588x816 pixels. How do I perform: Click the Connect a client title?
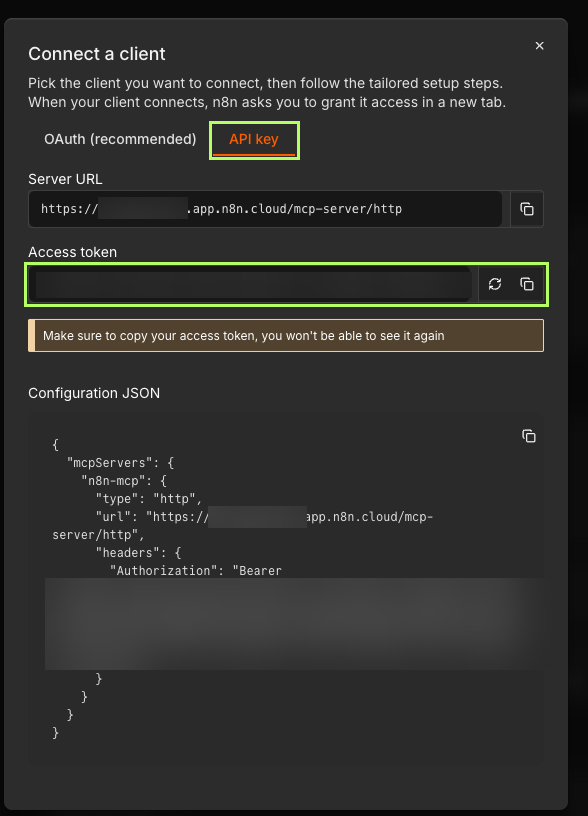[97, 54]
